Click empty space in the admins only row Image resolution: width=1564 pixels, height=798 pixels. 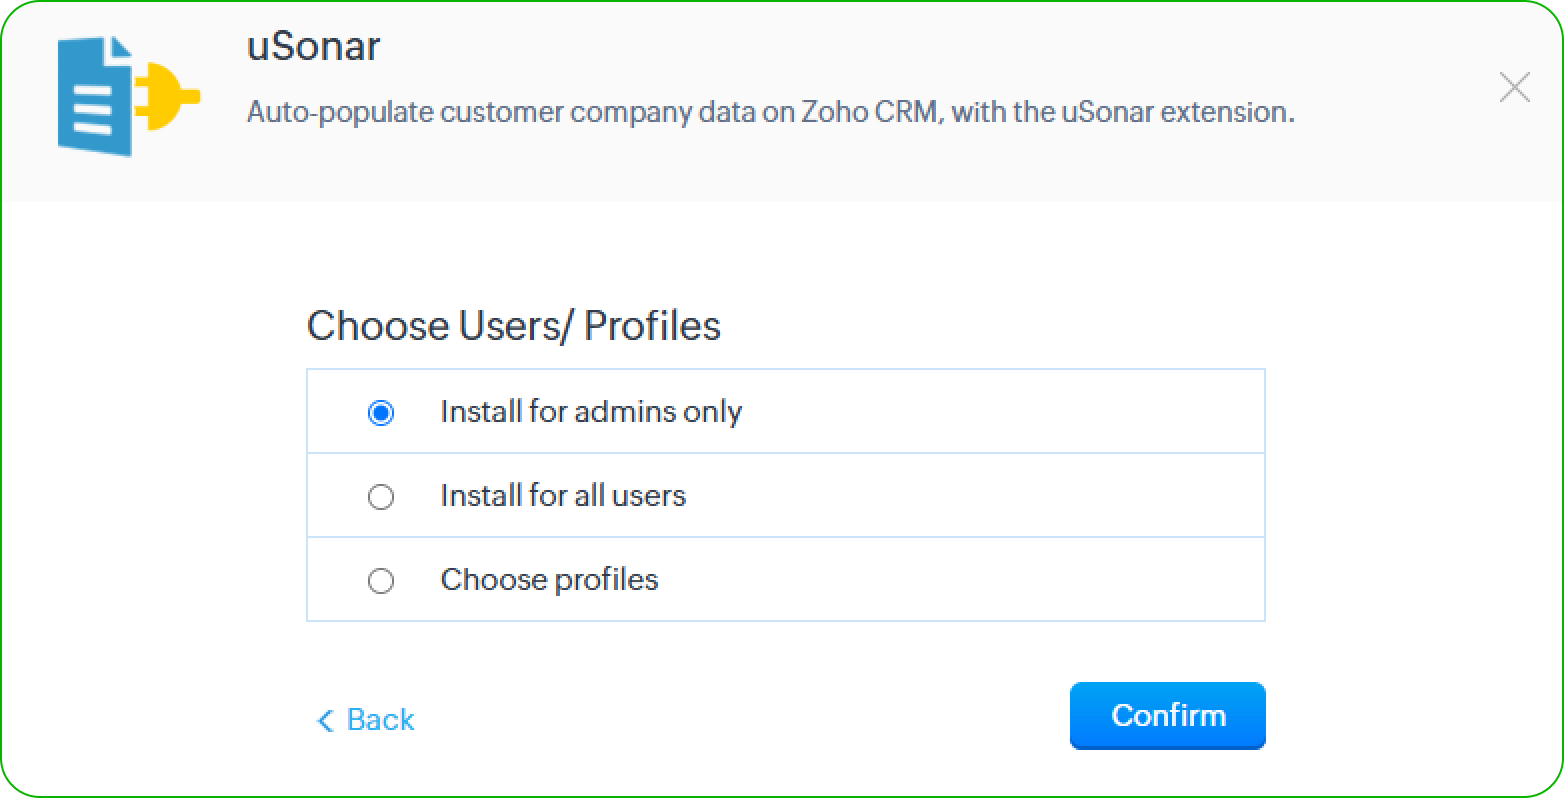pyautogui.click(x=1000, y=412)
